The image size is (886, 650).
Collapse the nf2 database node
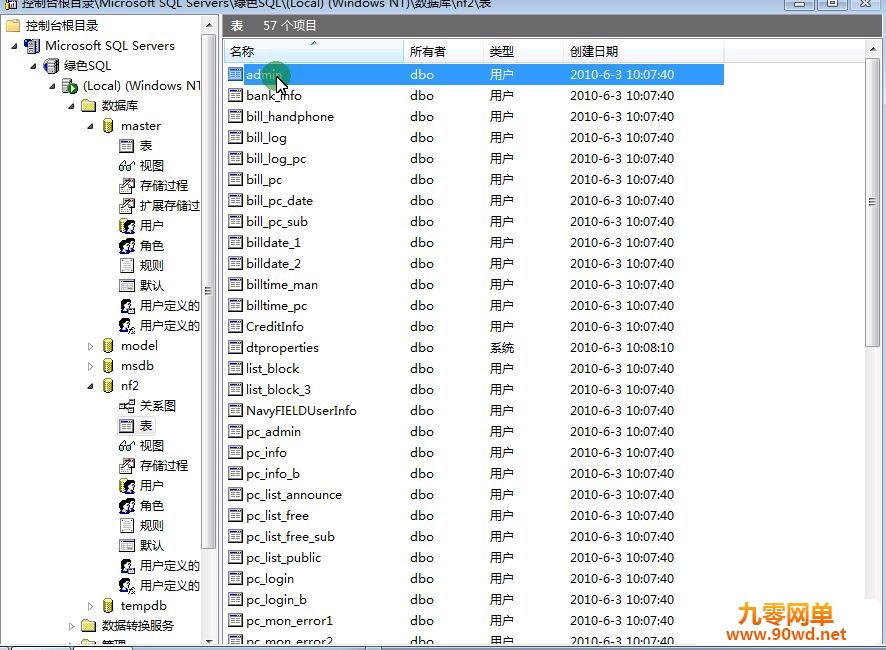pyautogui.click(x=91, y=386)
